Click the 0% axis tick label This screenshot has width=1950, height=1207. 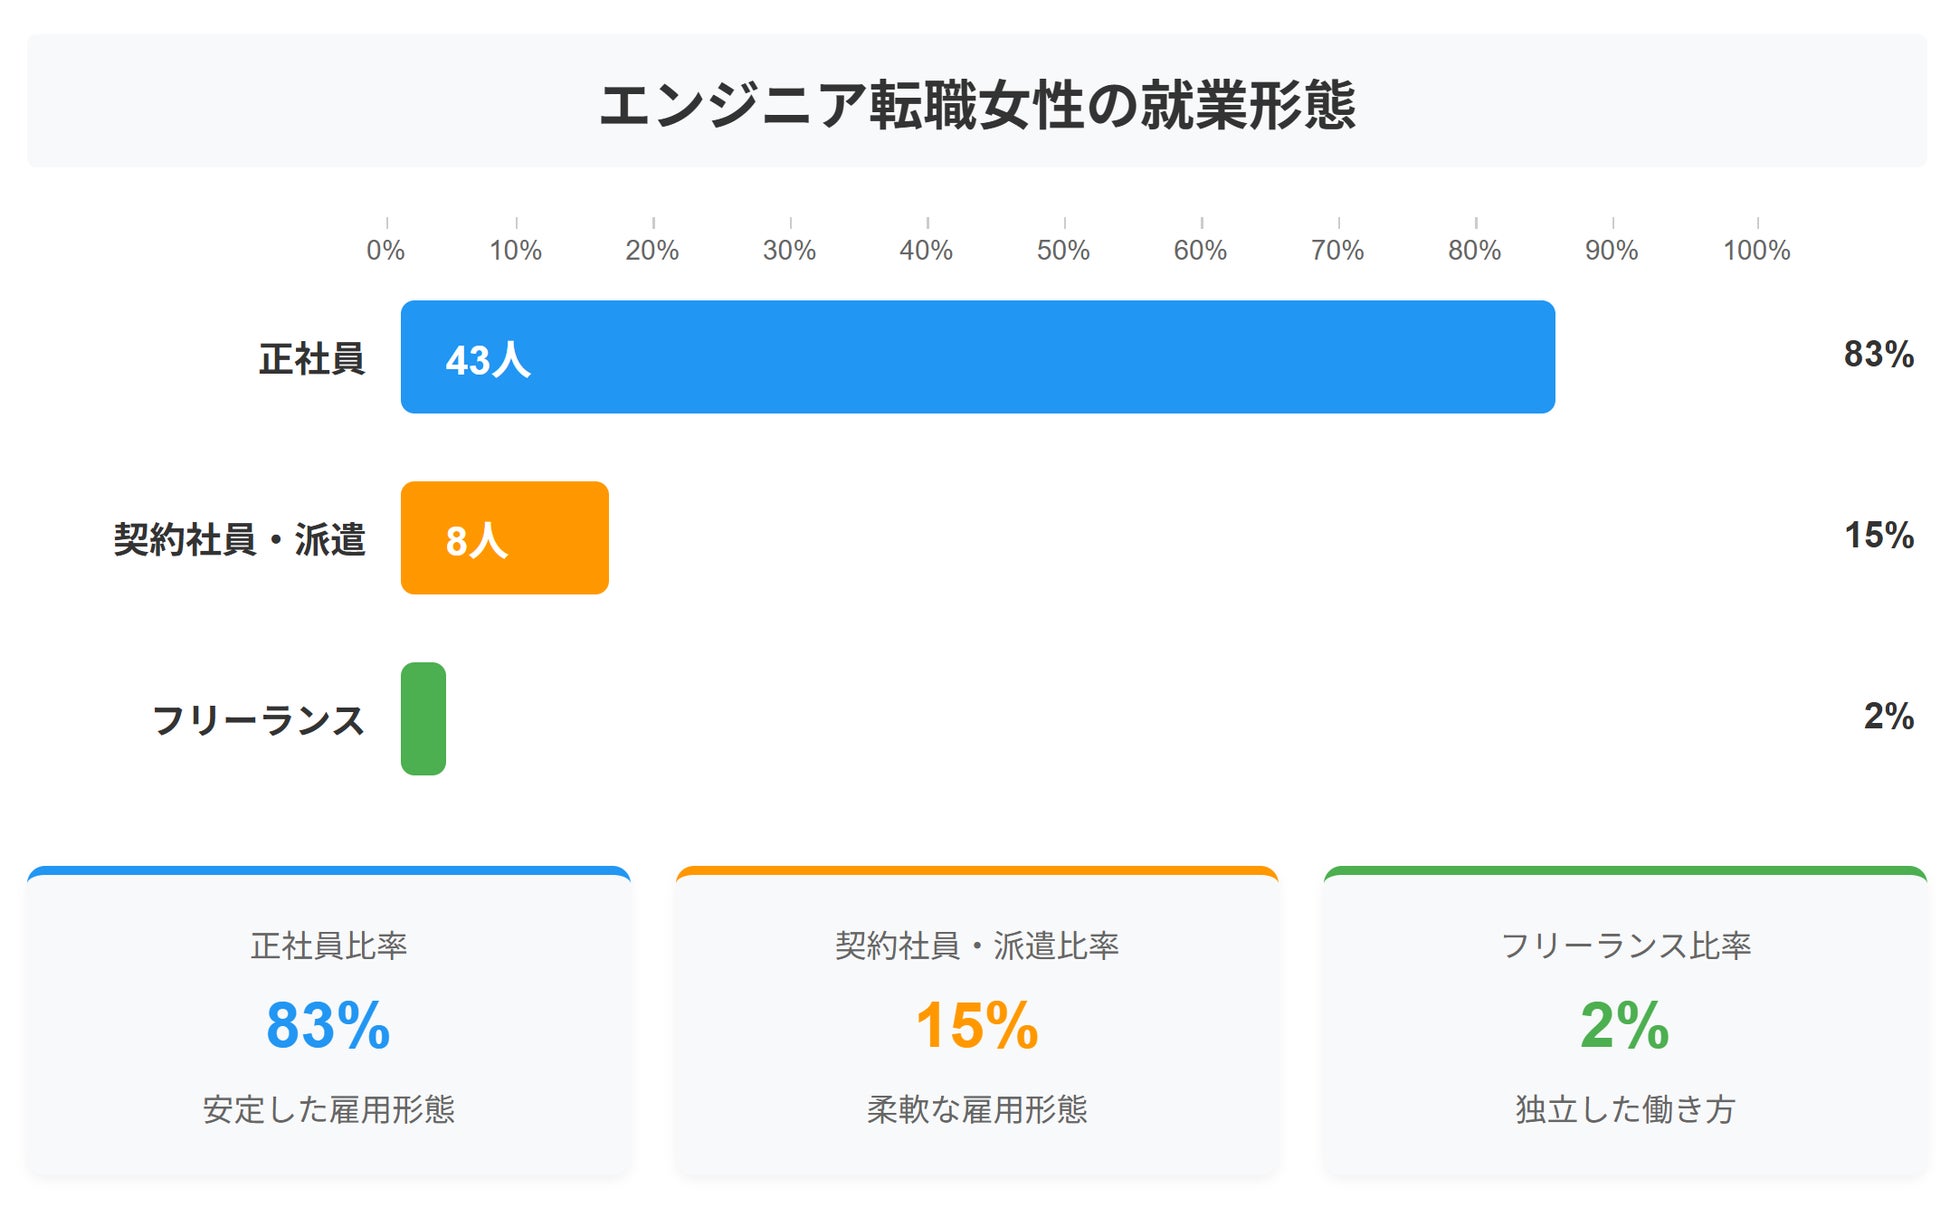(386, 250)
